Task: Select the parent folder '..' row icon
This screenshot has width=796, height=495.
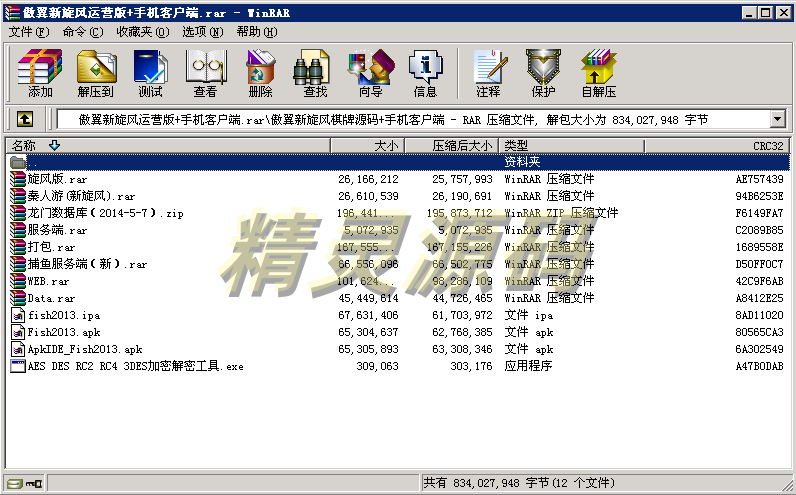Action: (18, 162)
